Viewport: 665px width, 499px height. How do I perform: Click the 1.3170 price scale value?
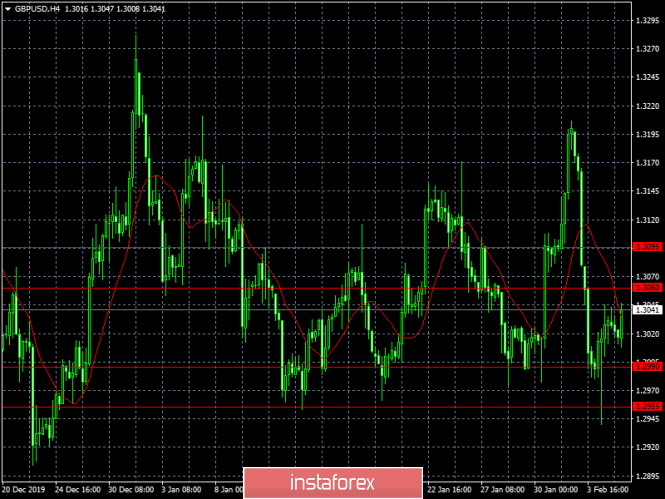(x=648, y=163)
